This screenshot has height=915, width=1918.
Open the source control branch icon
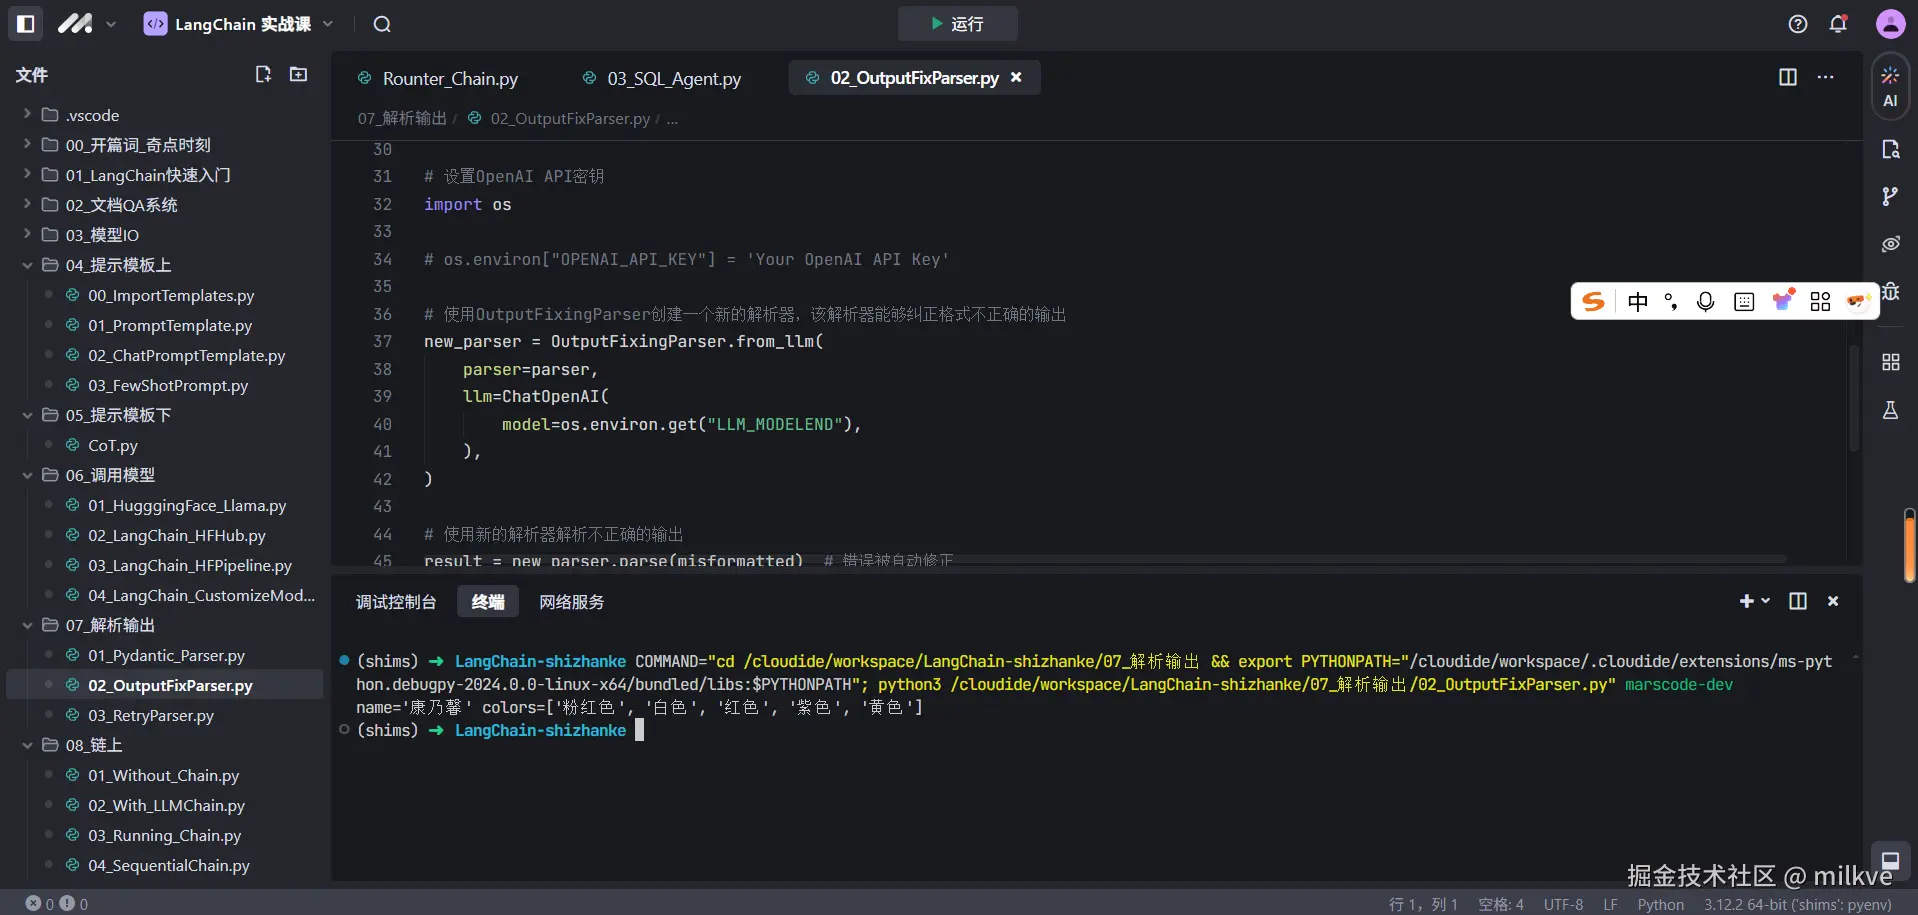pyautogui.click(x=1889, y=196)
